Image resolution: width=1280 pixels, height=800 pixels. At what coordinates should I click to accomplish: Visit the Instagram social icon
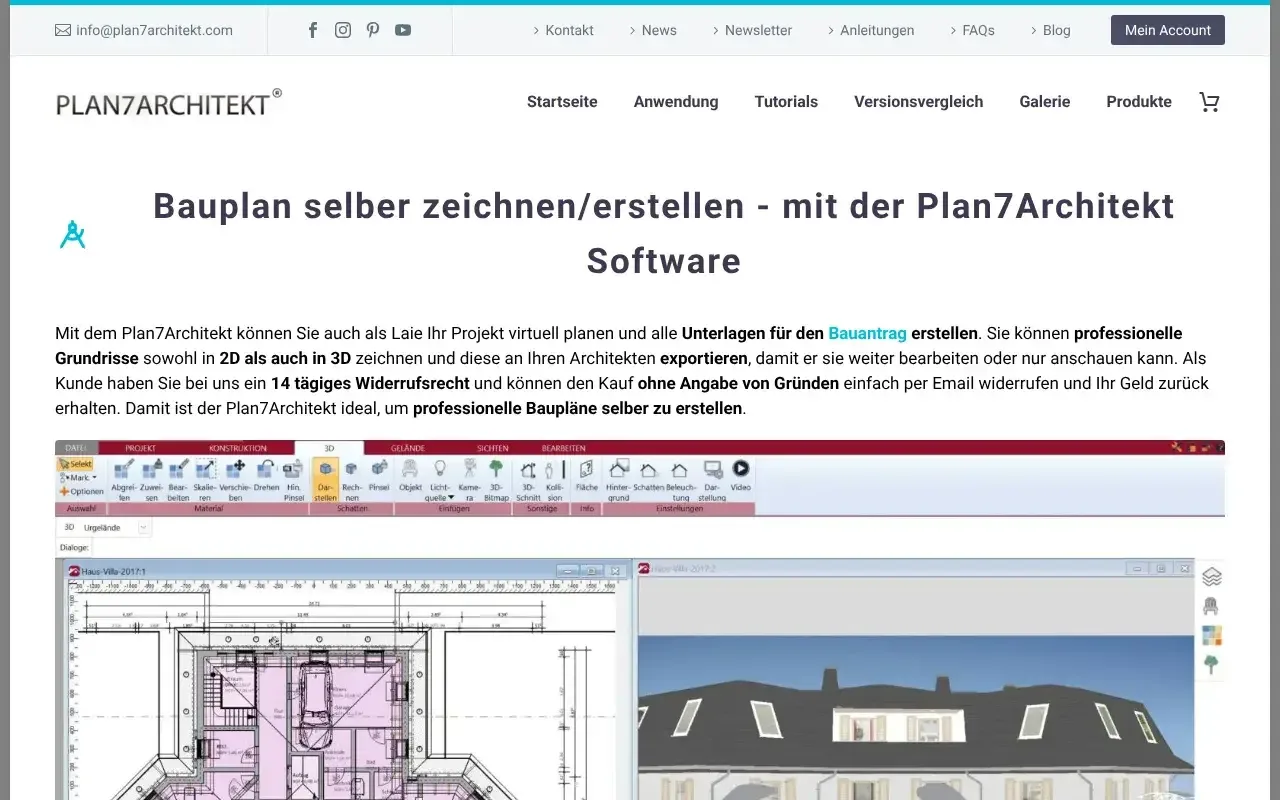coord(343,30)
